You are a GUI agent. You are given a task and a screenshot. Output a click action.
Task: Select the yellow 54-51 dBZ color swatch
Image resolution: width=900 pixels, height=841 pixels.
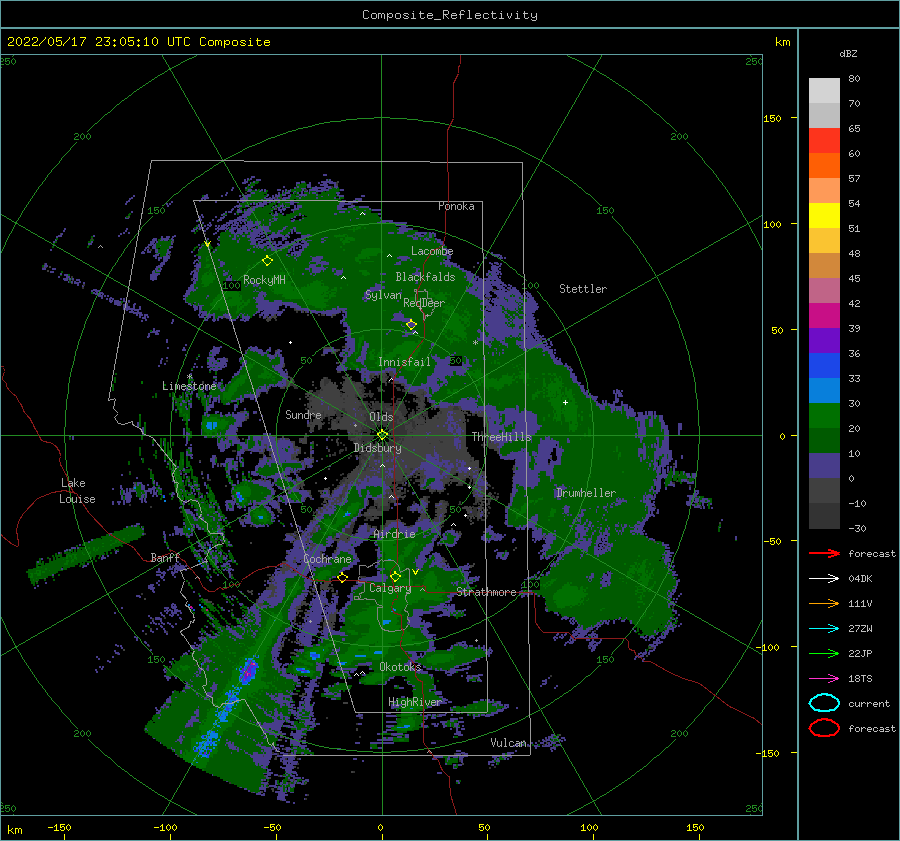[x=824, y=216]
